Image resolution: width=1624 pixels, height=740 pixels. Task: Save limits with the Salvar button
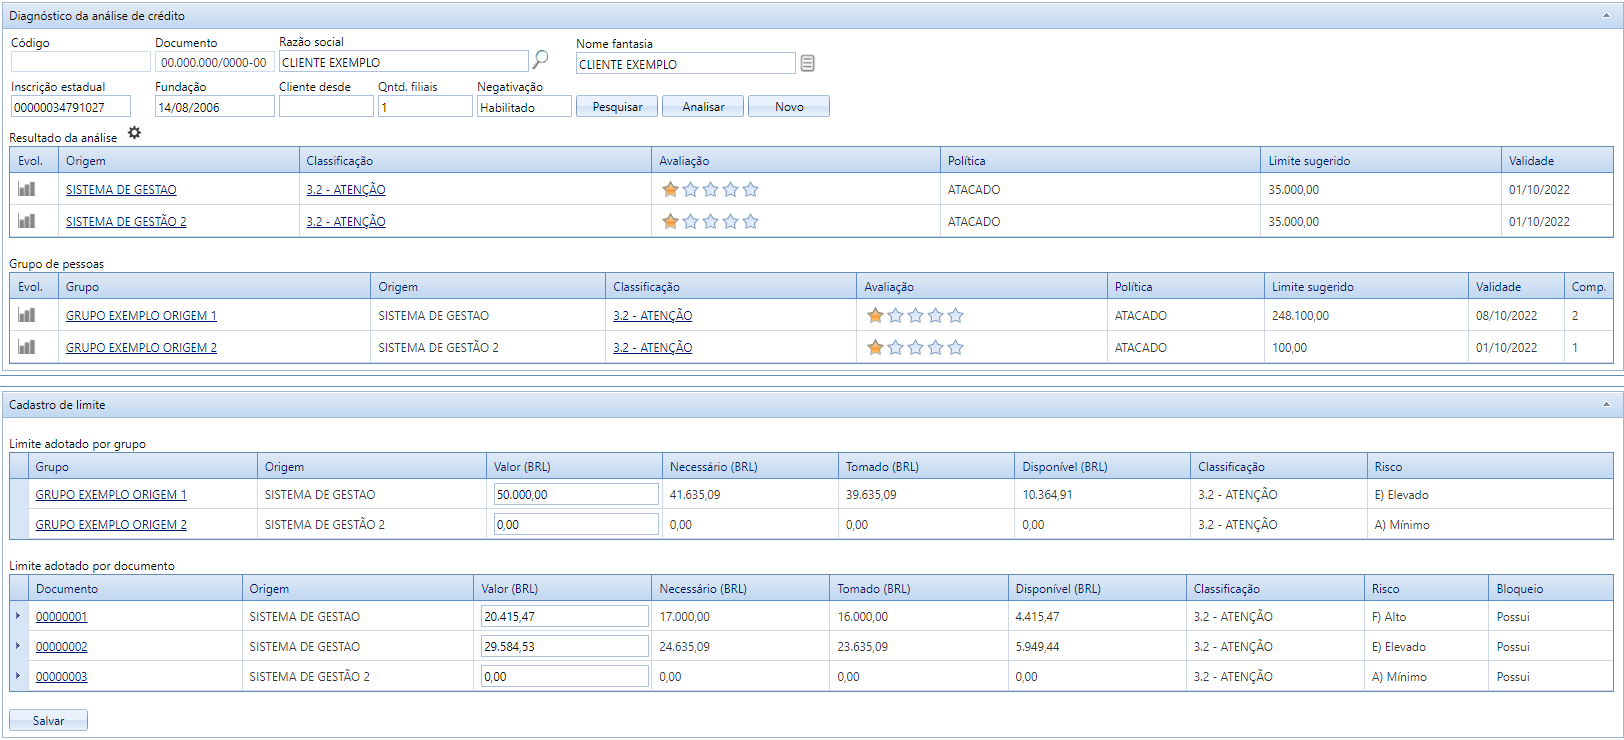pyautogui.click(x=48, y=720)
